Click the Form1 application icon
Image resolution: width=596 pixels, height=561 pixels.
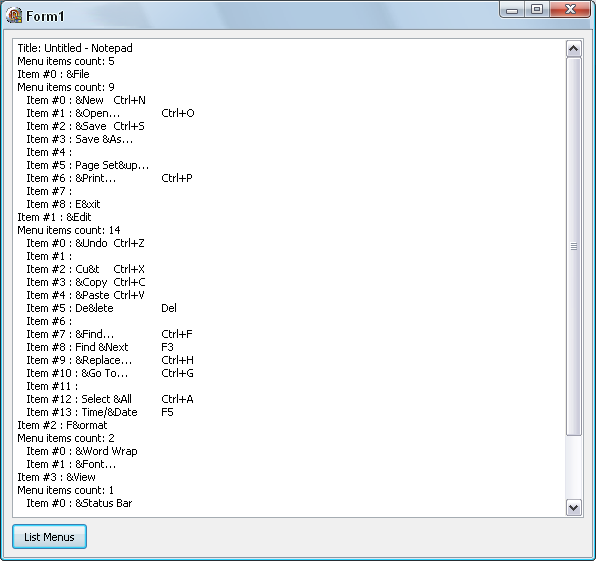[x=14, y=16]
